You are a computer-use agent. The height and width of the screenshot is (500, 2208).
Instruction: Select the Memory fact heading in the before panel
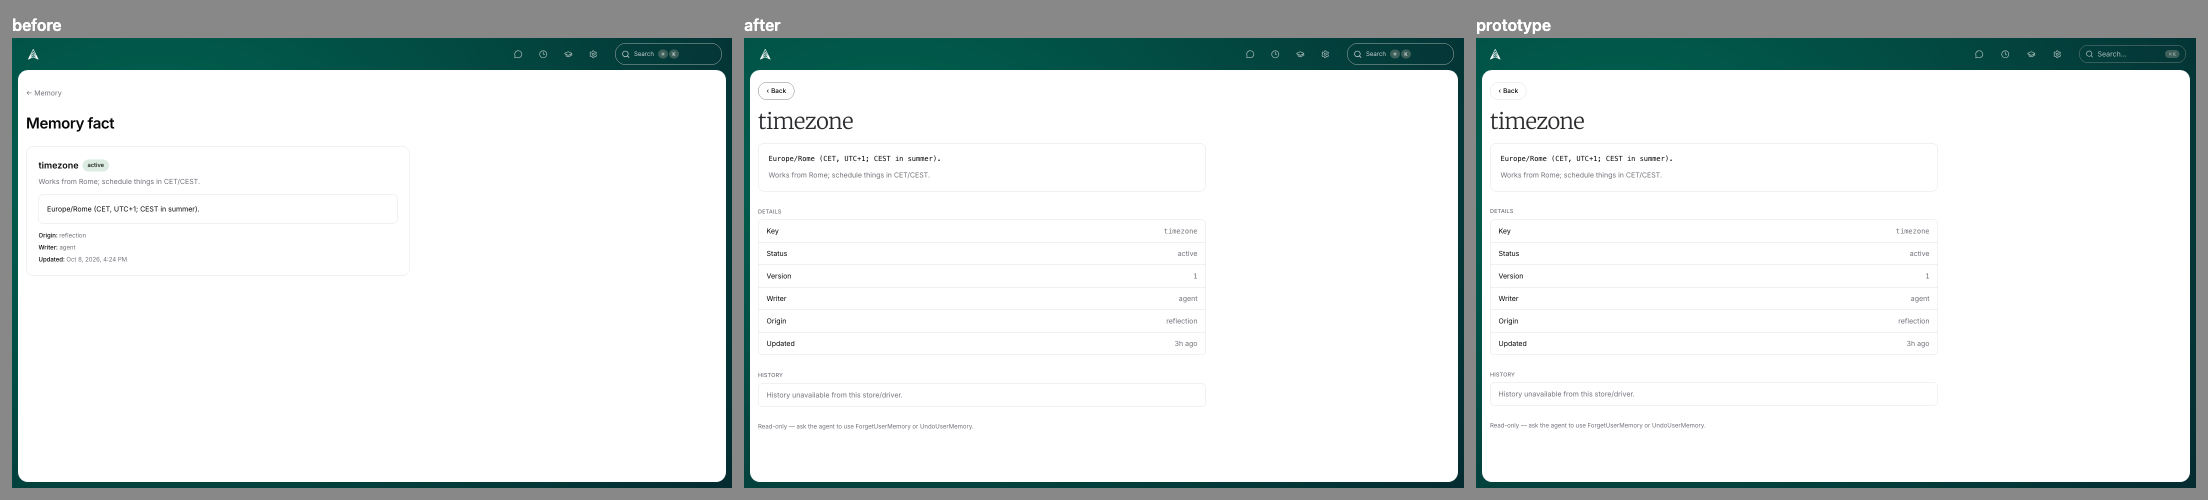[x=70, y=123]
